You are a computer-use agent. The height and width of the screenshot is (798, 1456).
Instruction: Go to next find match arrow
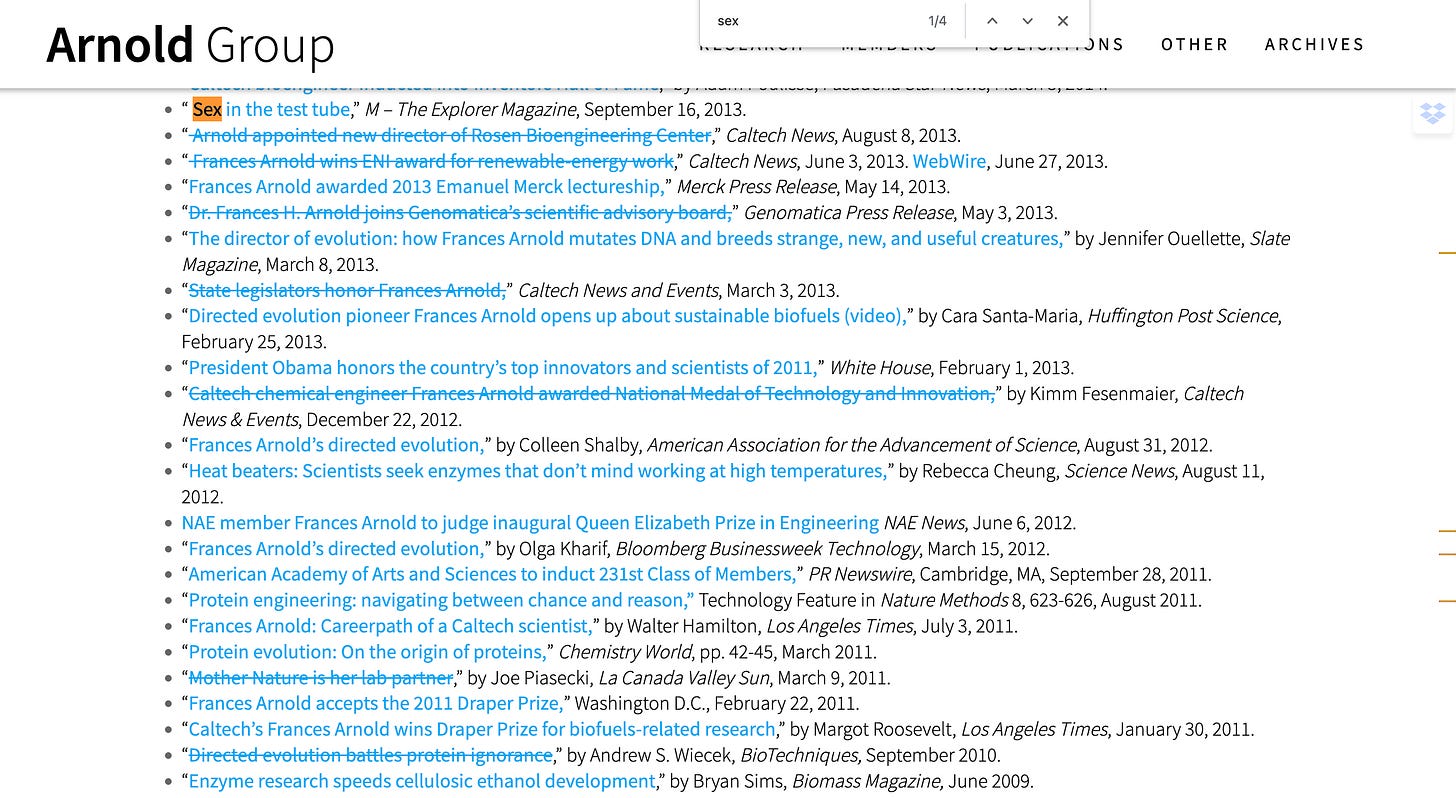click(x=1027, y=21)
